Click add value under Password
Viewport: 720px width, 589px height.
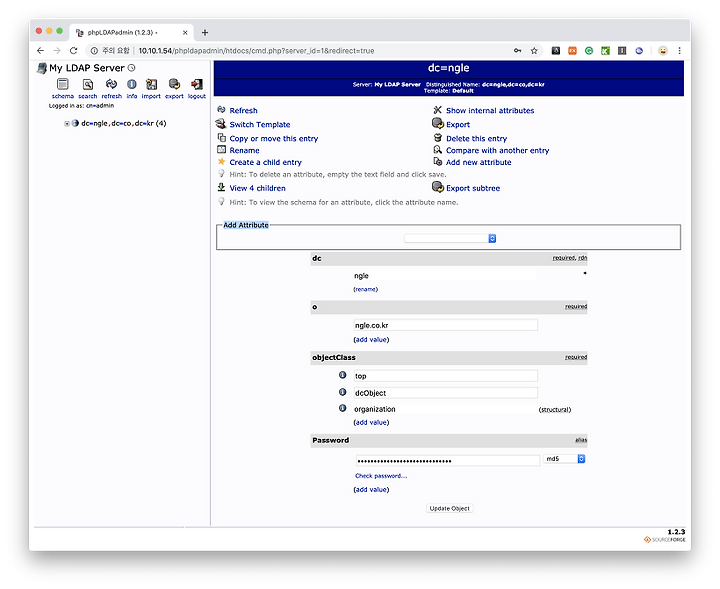pyautogui.click(x=371, y=490)
